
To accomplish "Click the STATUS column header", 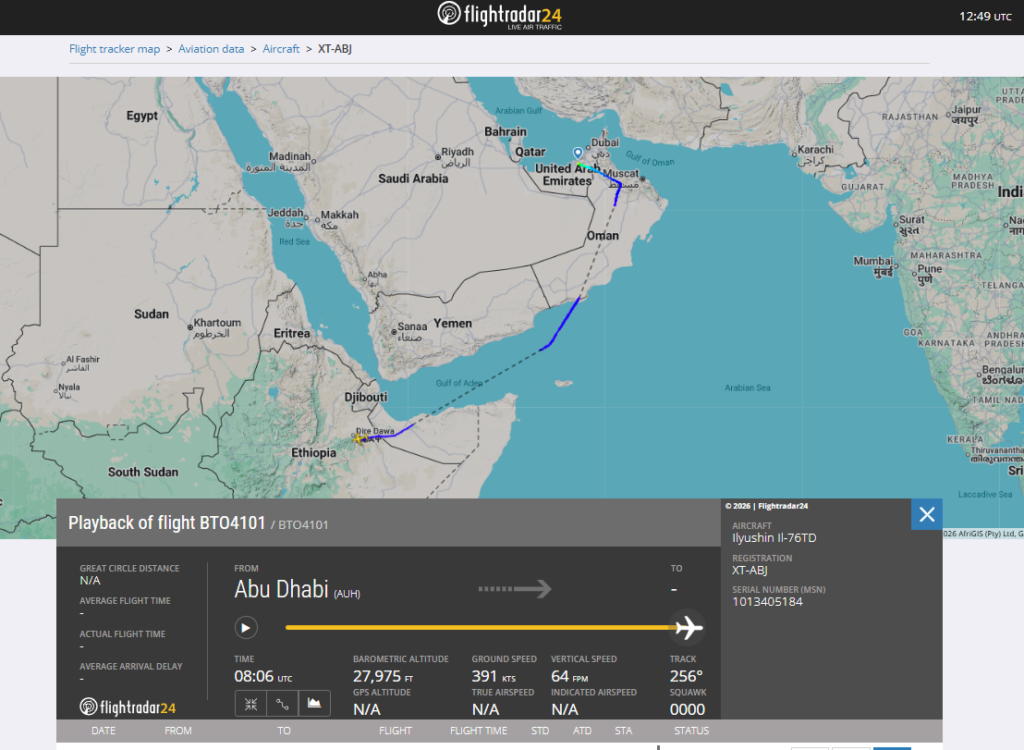I will click(x=691, y=730).
